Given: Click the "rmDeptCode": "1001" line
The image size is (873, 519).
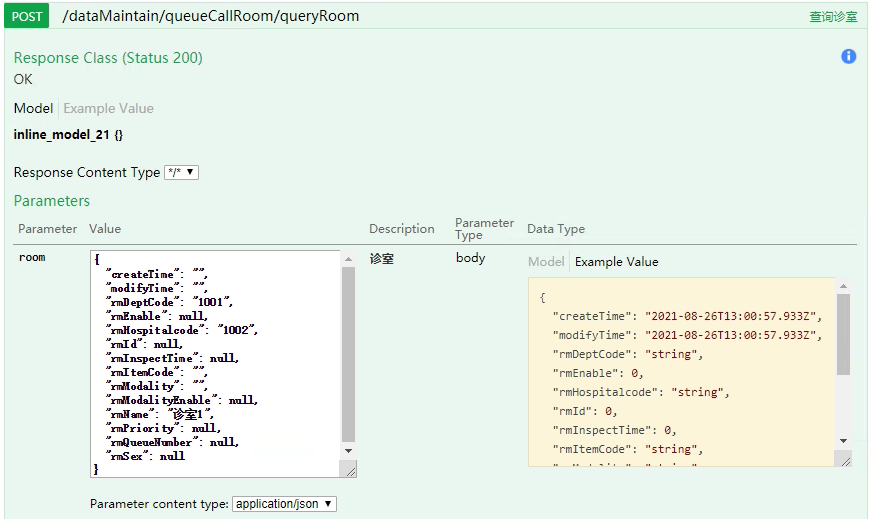Looking at the screenshot, I should point(169,302).
